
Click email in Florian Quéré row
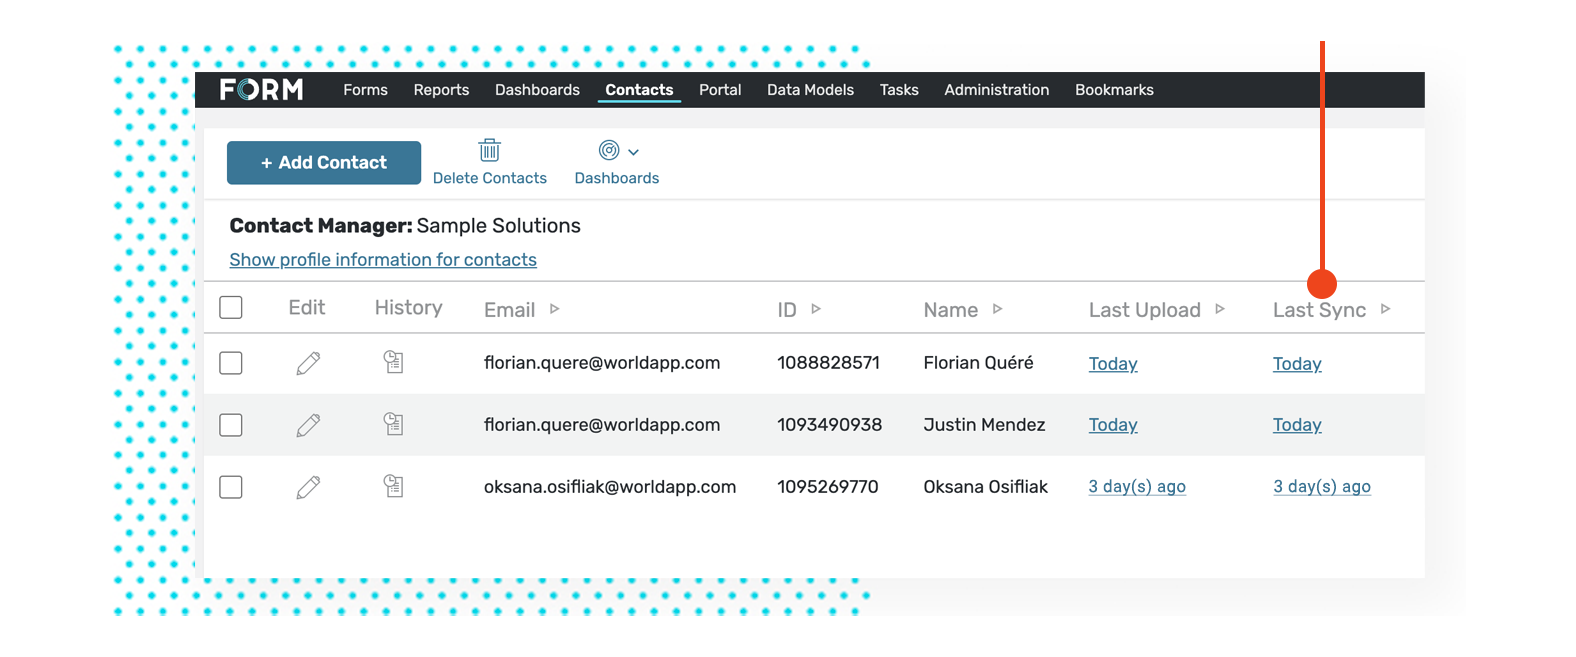pos(602,363)
